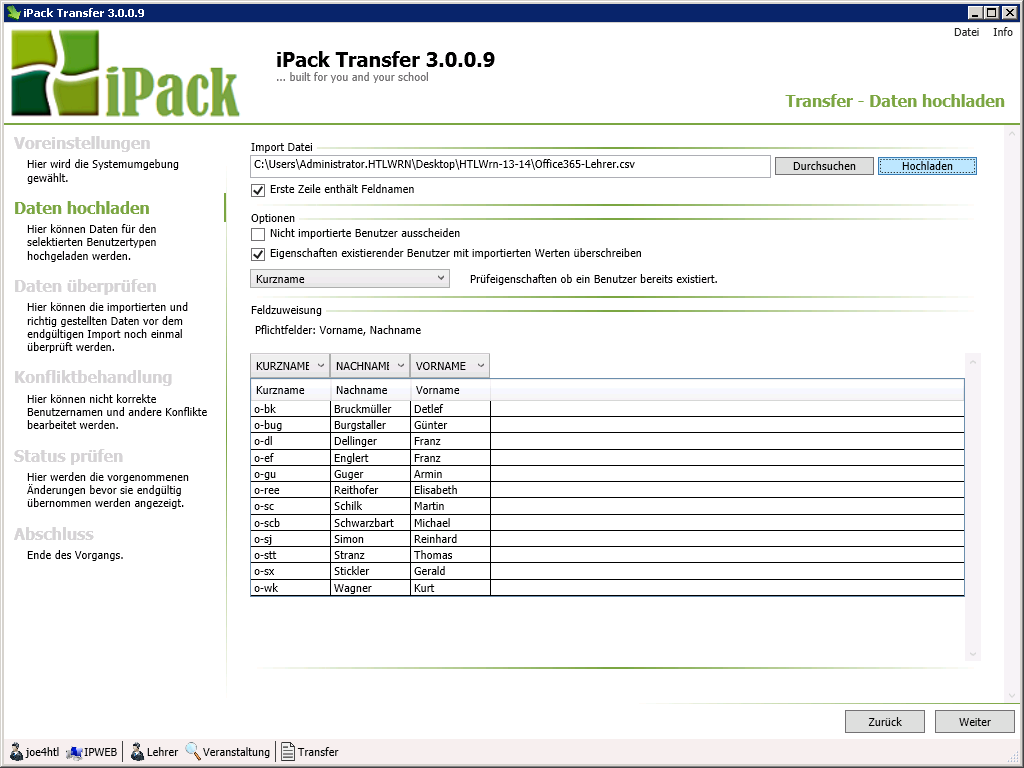Select the Dellinger cell
The image size is (1024, 768).
pos(370,441)
